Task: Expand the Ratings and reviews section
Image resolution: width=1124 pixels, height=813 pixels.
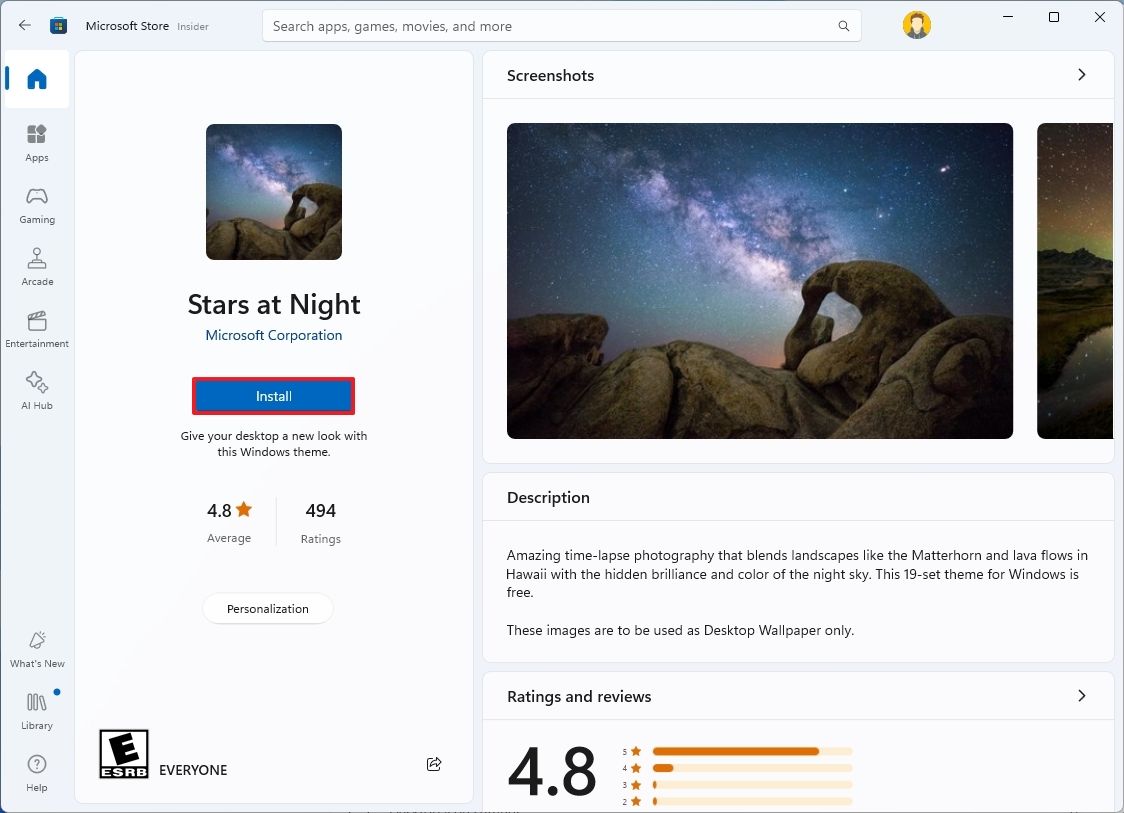Action: coord(1081,696)
